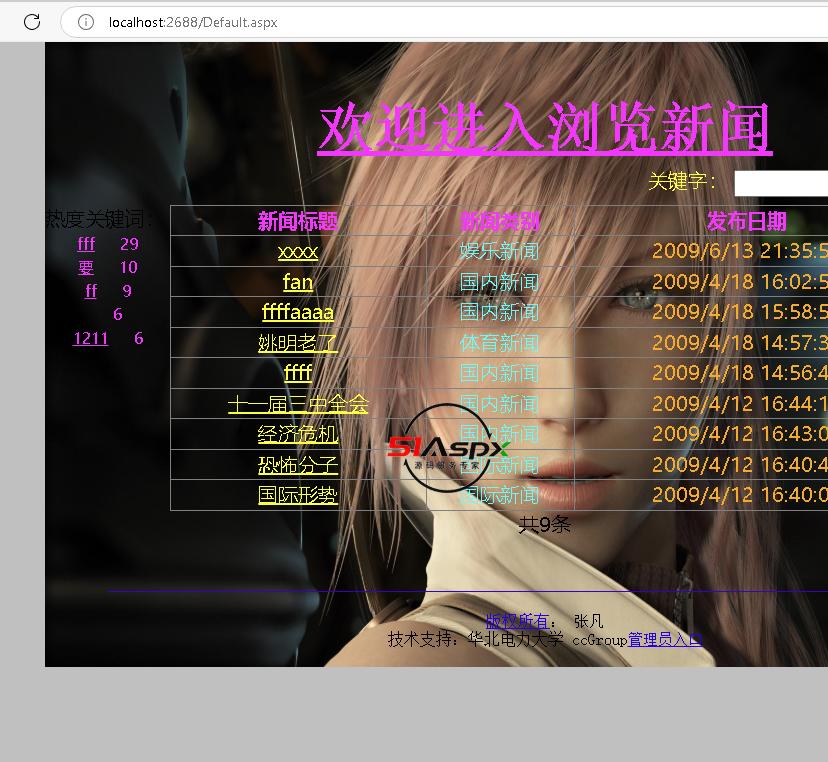Image resolution: width=828 pixels, height=762 pixels.
Task: Open the hot keyword link ff
Action: click(91, 290)
